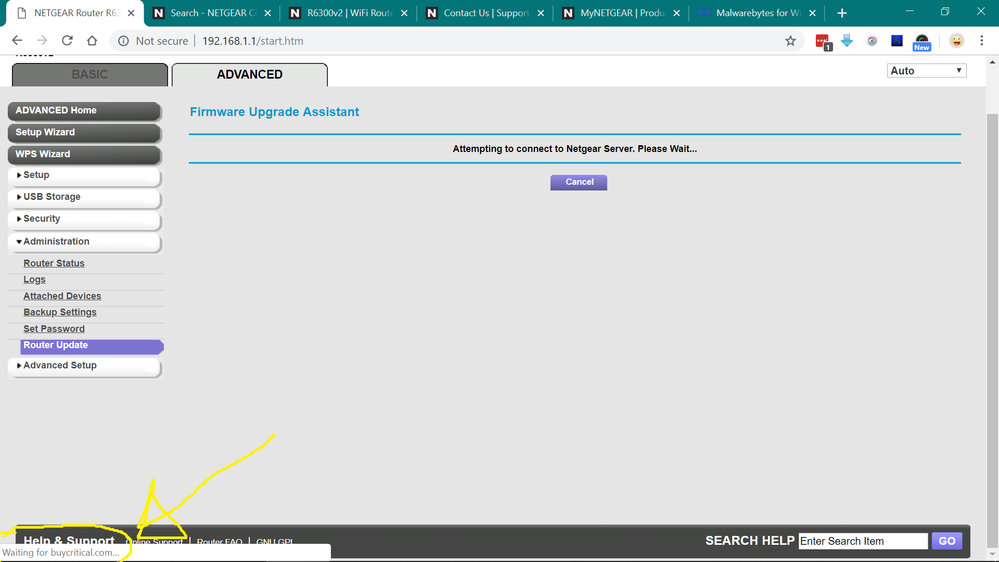Click the browser forward arrow
The image size is (999, 562).
[x=42, y=41]
